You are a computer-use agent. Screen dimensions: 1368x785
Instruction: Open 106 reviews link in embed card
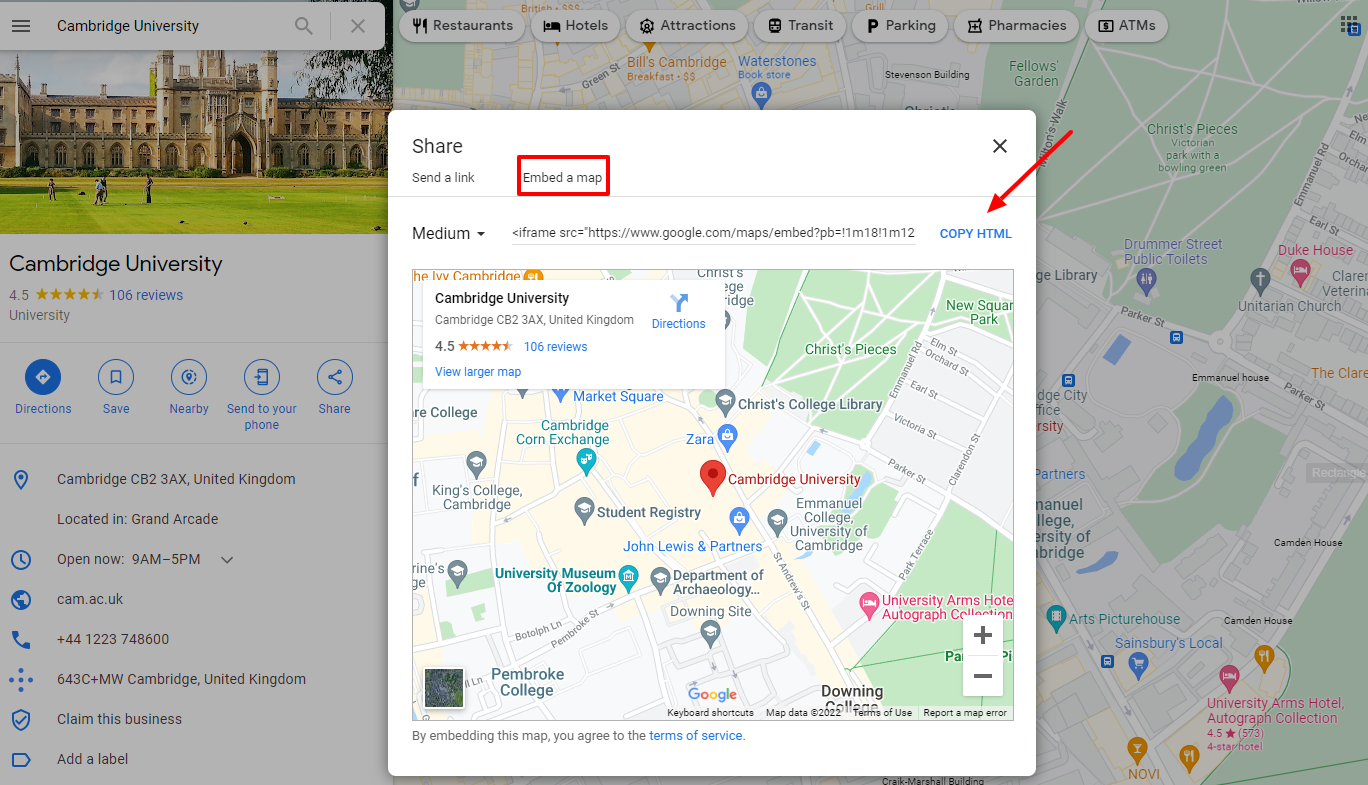pos(556,347)
